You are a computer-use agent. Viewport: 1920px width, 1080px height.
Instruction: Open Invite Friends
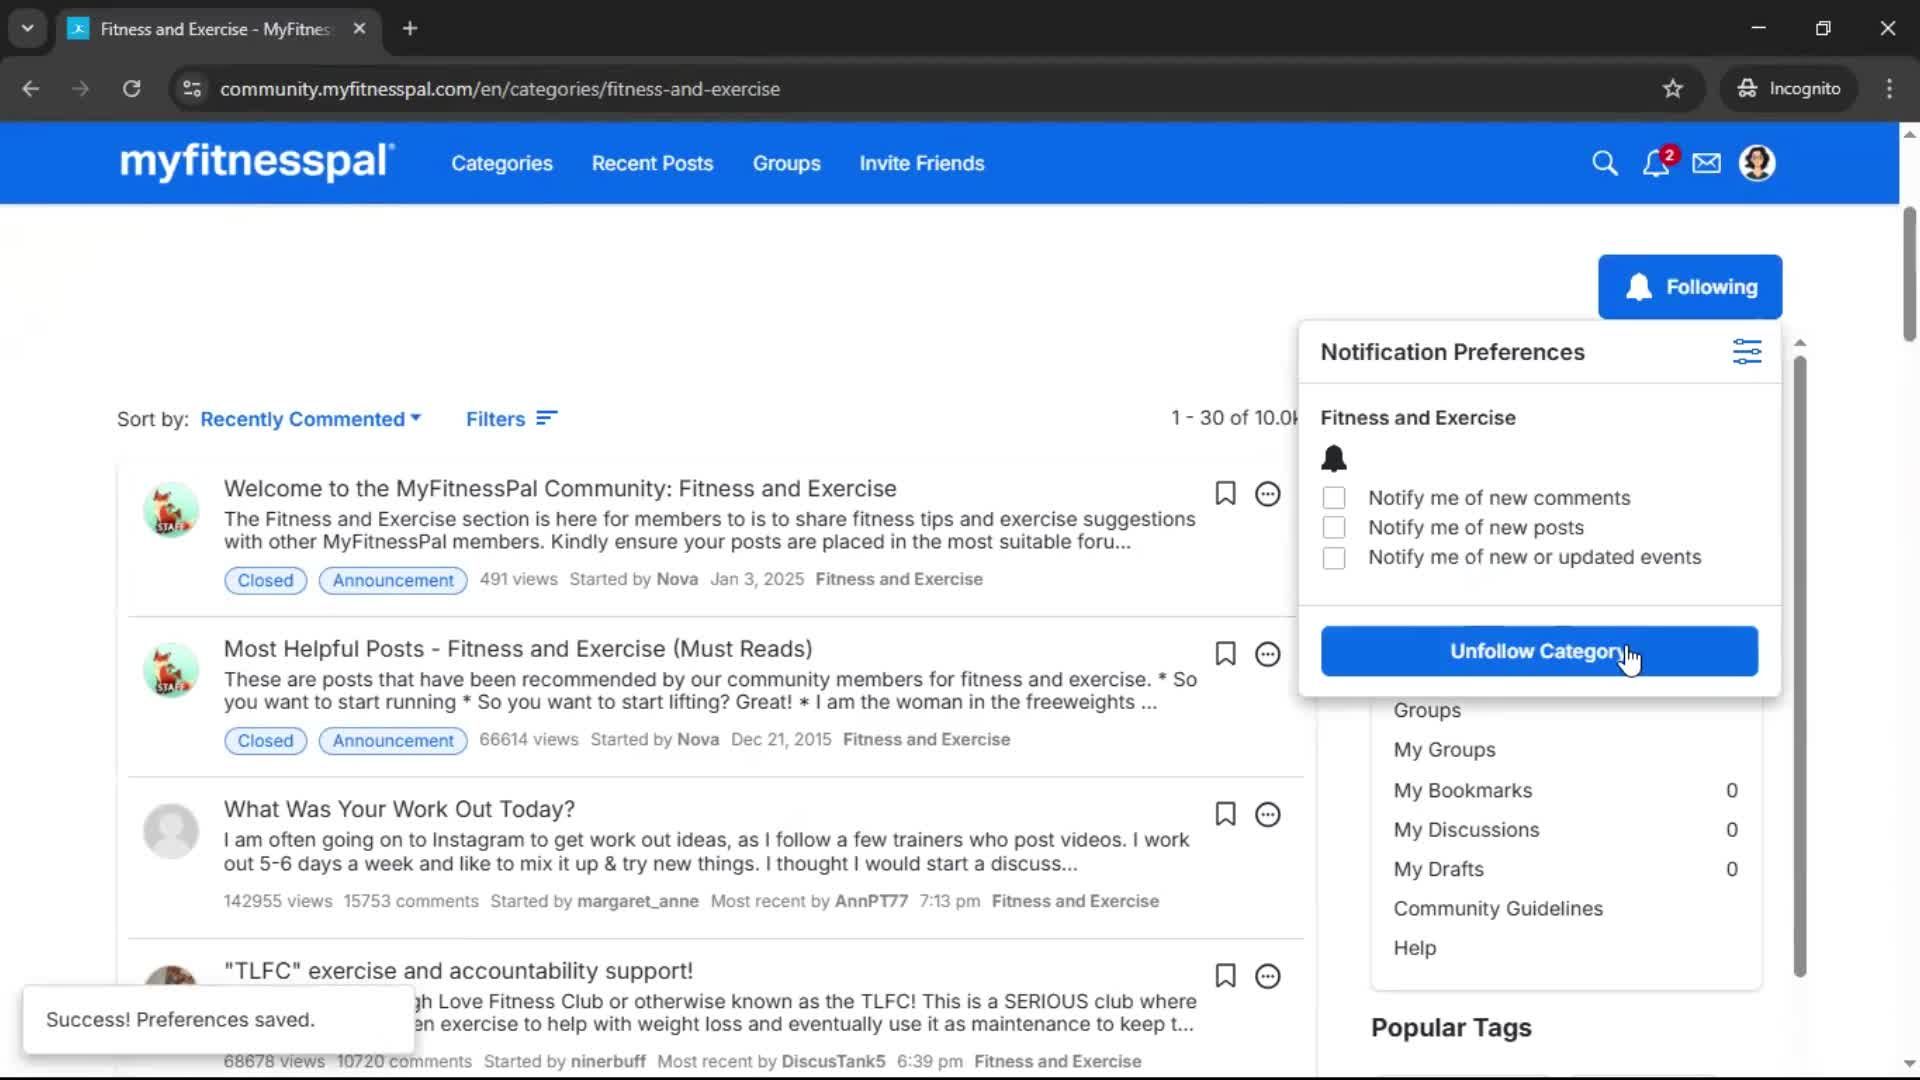(921, 163)
